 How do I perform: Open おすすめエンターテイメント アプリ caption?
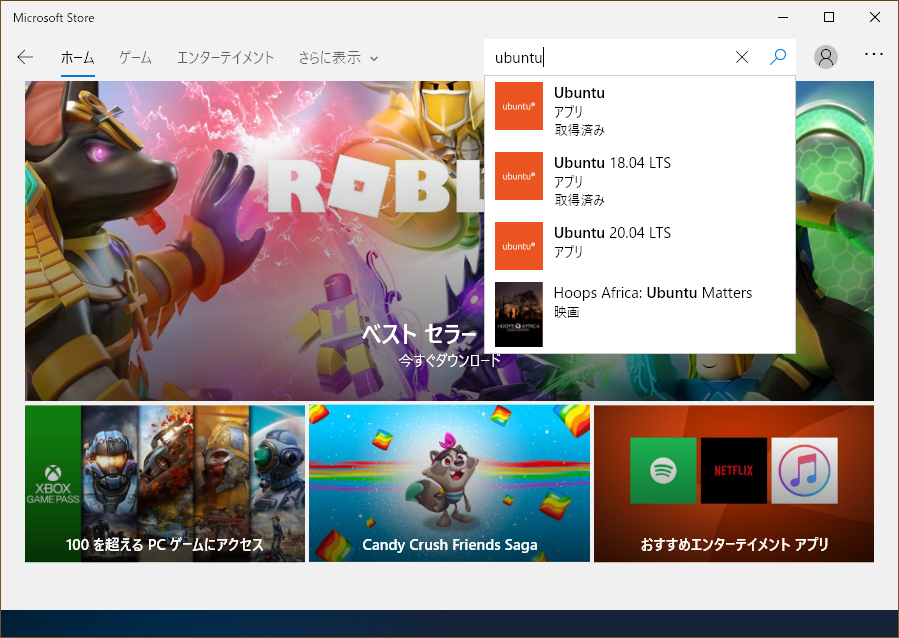(x=734, y=544)
